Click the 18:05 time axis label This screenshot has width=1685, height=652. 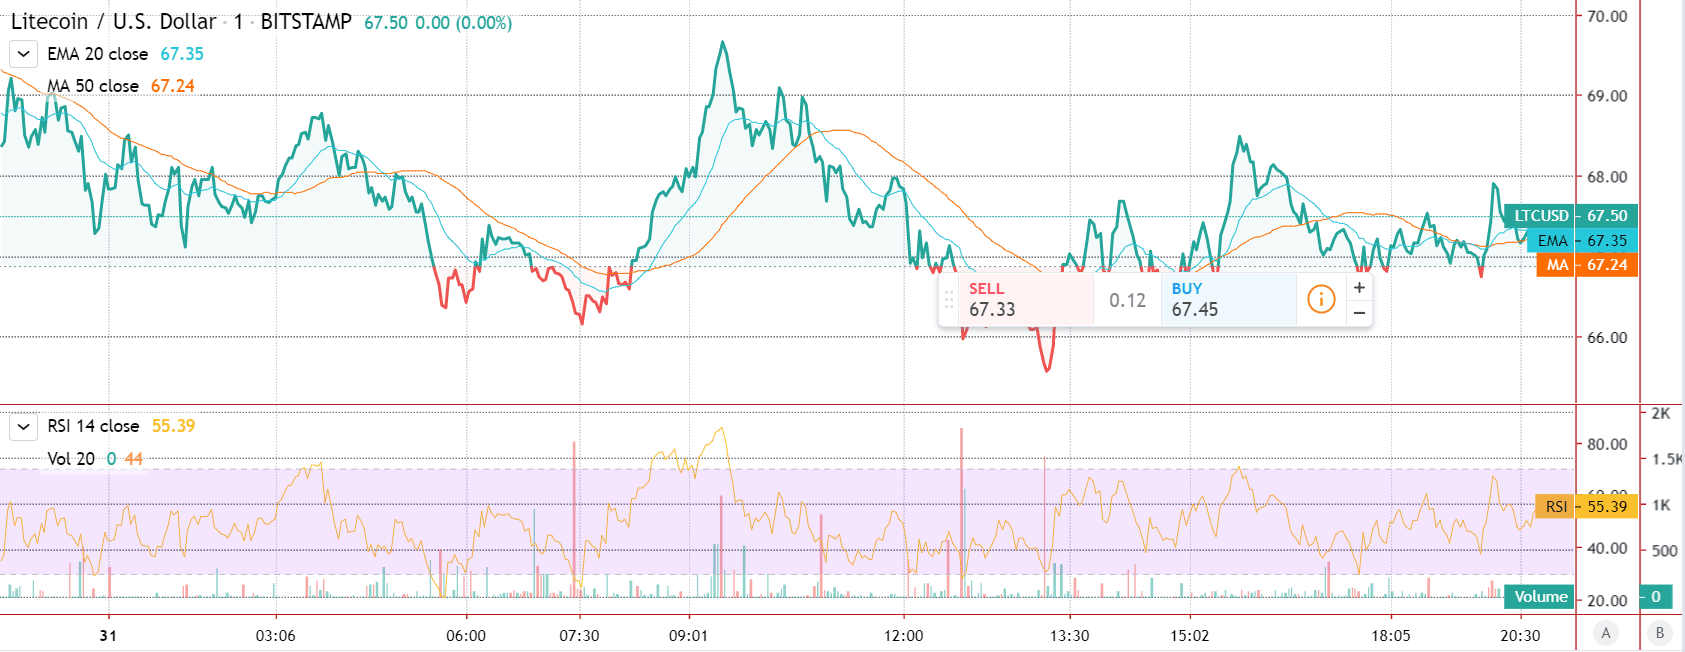(x=1391, y=636)
